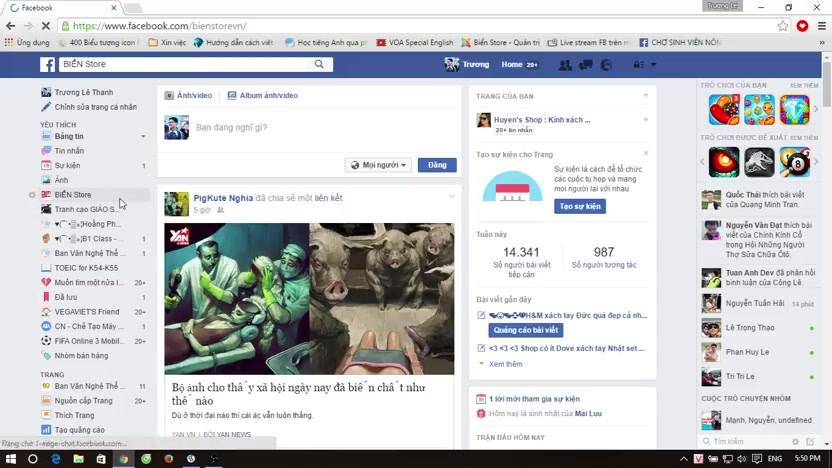Open the Candy Crush game icon
832x468 pixels.
coord(724,110)
